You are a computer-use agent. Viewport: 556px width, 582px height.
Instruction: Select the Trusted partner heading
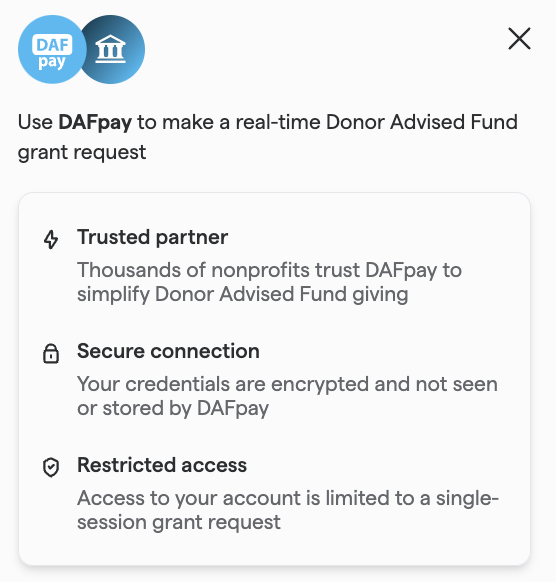[152, 237]
